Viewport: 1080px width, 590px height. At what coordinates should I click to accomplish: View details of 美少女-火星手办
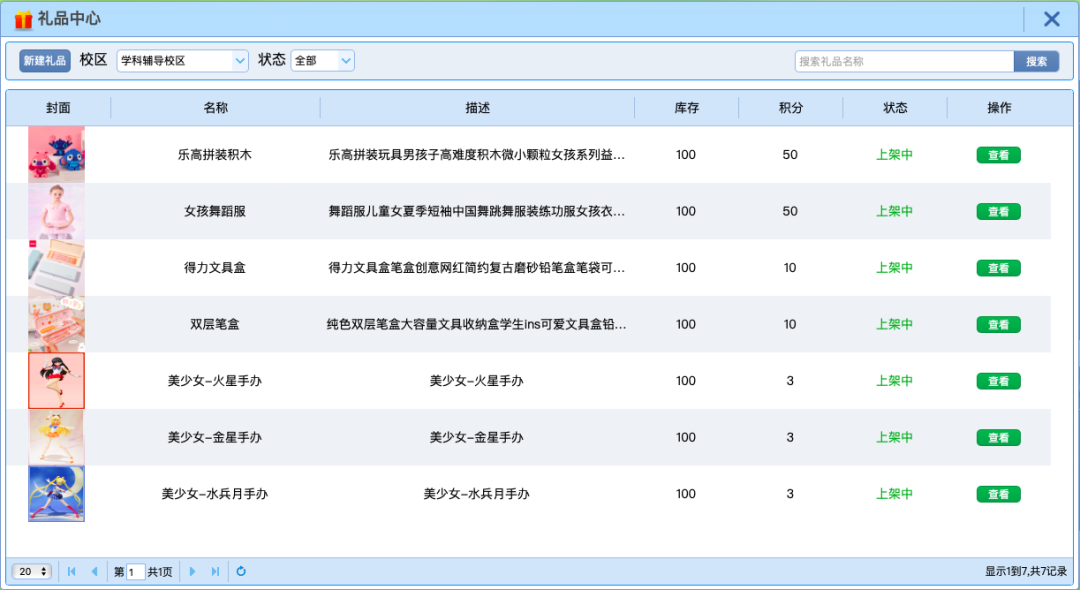(x=999, y=381)
